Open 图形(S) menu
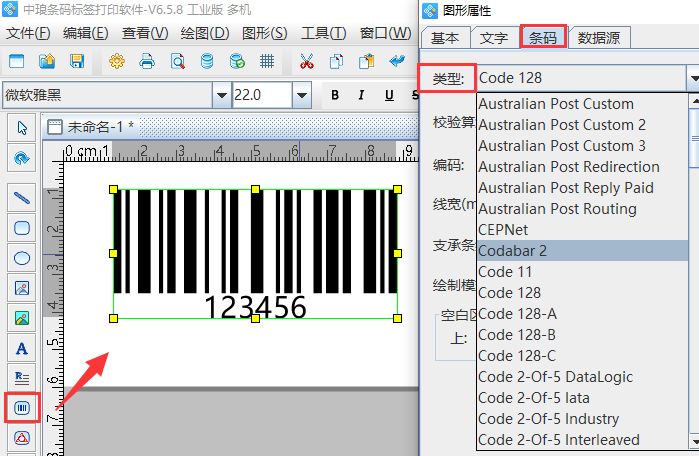The height and width of the screenshot is (456, 699). pyautogui.click(x=264, y=33)
